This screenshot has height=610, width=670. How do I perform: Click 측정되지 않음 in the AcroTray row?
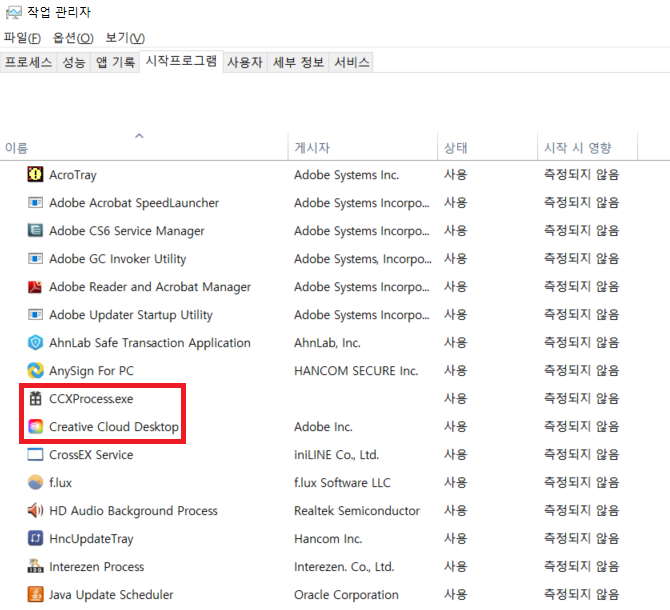pyautogui.click(x=581, y=174)
